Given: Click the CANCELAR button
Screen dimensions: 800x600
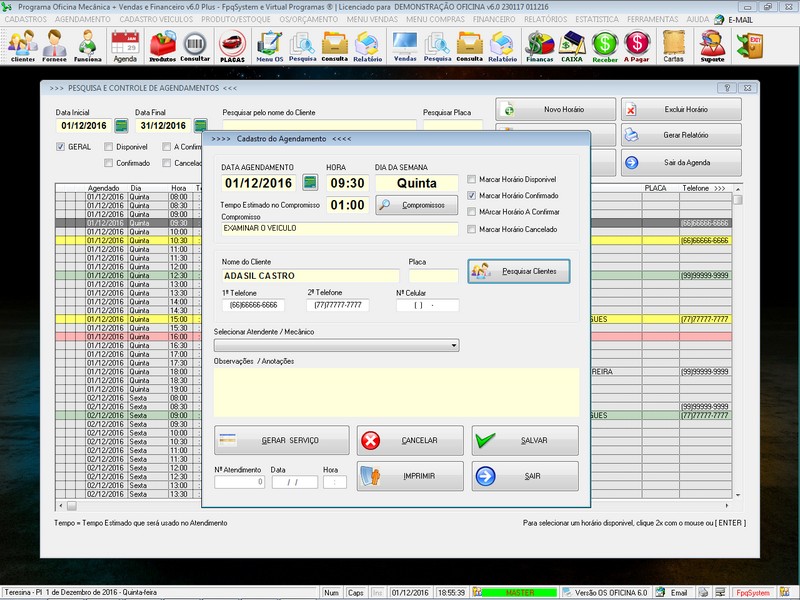Looking at the screenshot, I should pos(410,440).
